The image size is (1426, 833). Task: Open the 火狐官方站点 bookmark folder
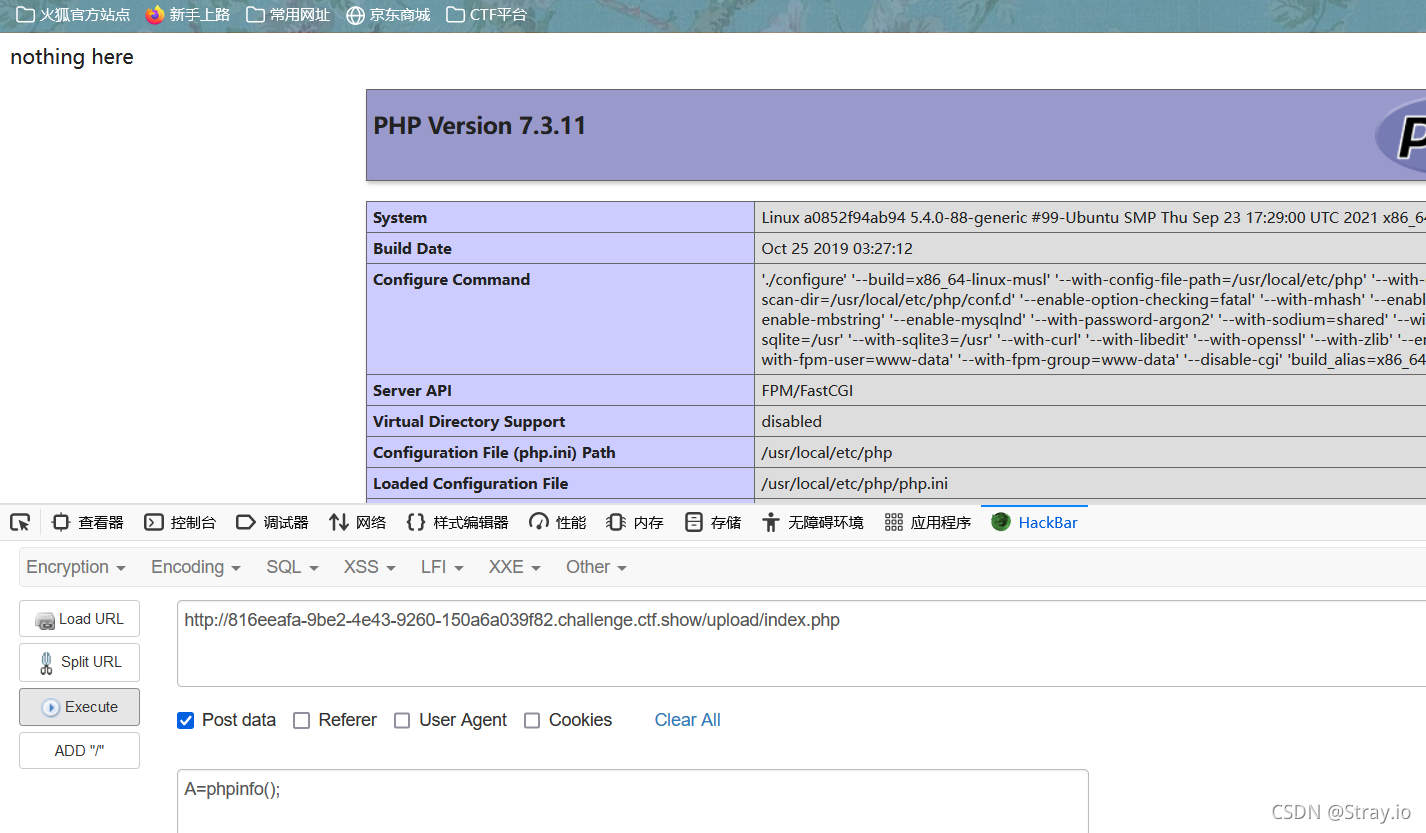(x=73, y=15)
